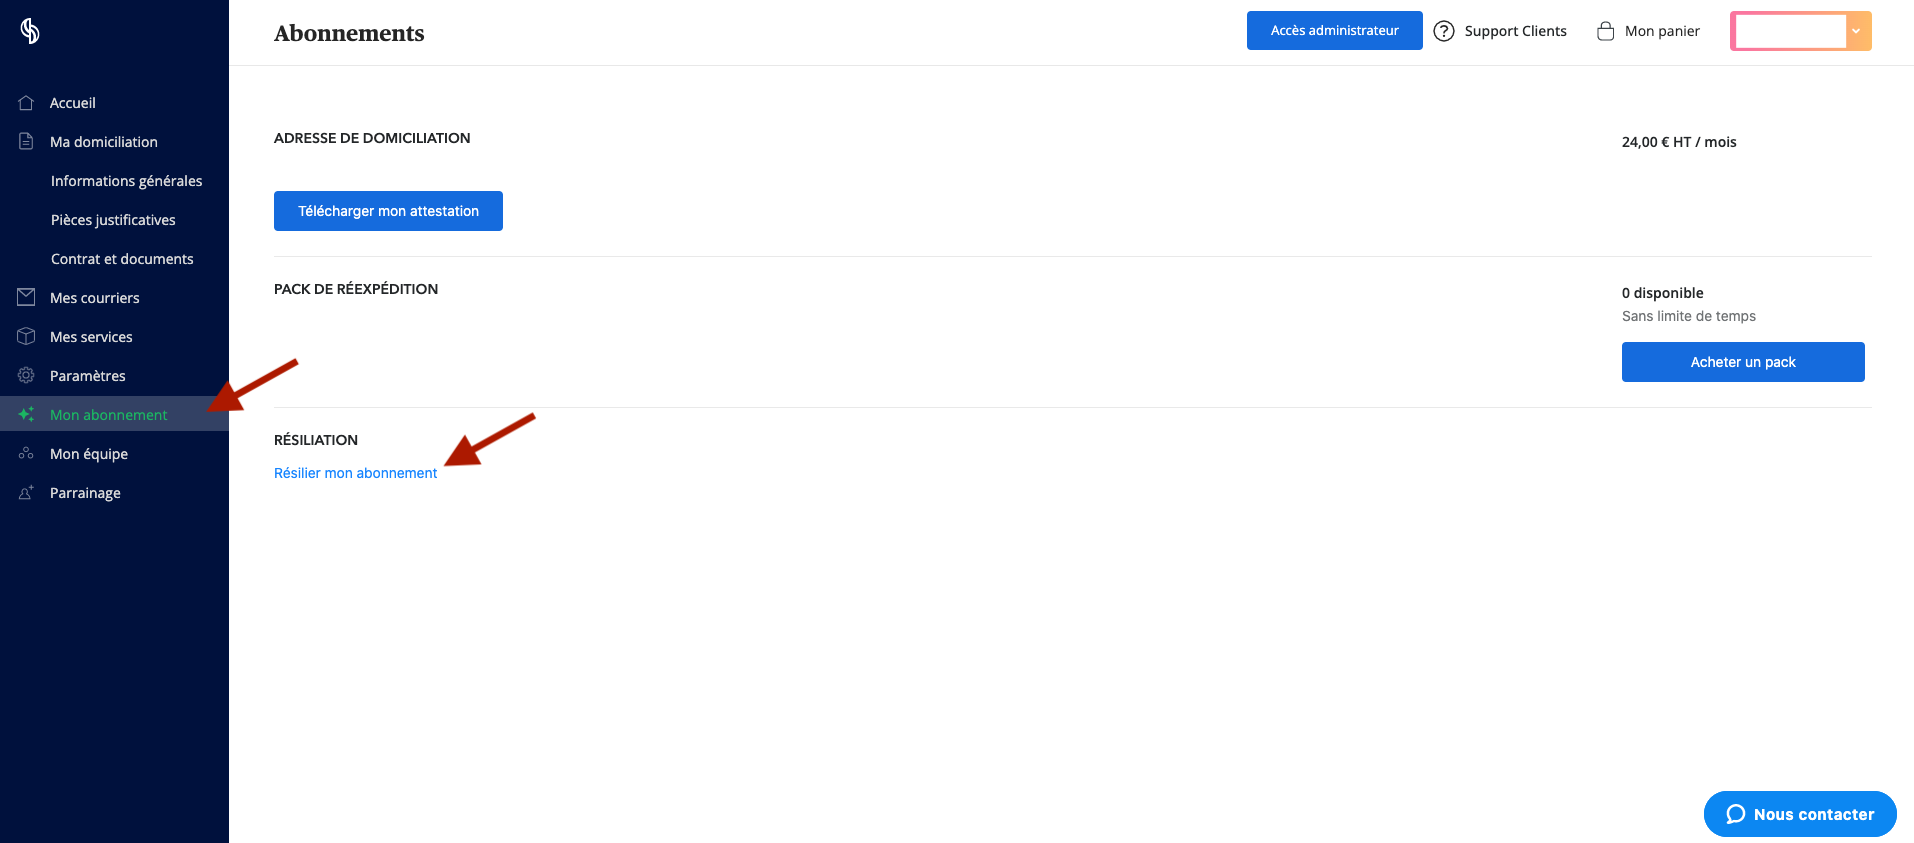The image size is (1914, 843).
Task: Click the Accueil home icon
Action: [26, 103]
